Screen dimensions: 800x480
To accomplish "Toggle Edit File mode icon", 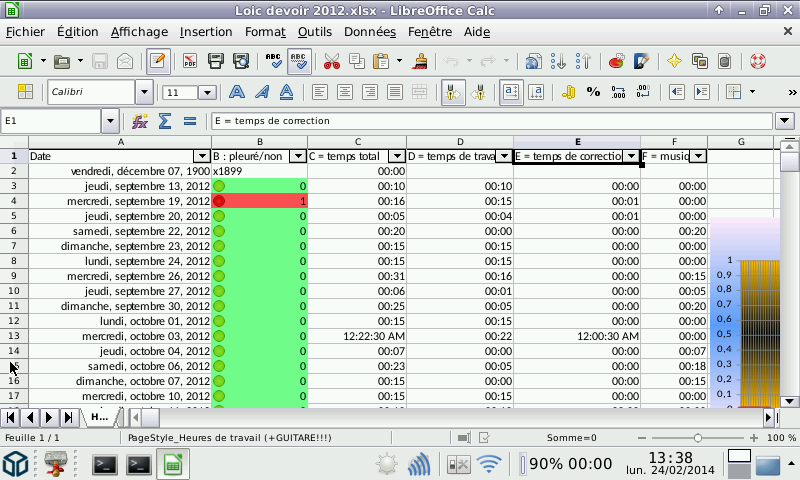I will [x=158, y=61].
